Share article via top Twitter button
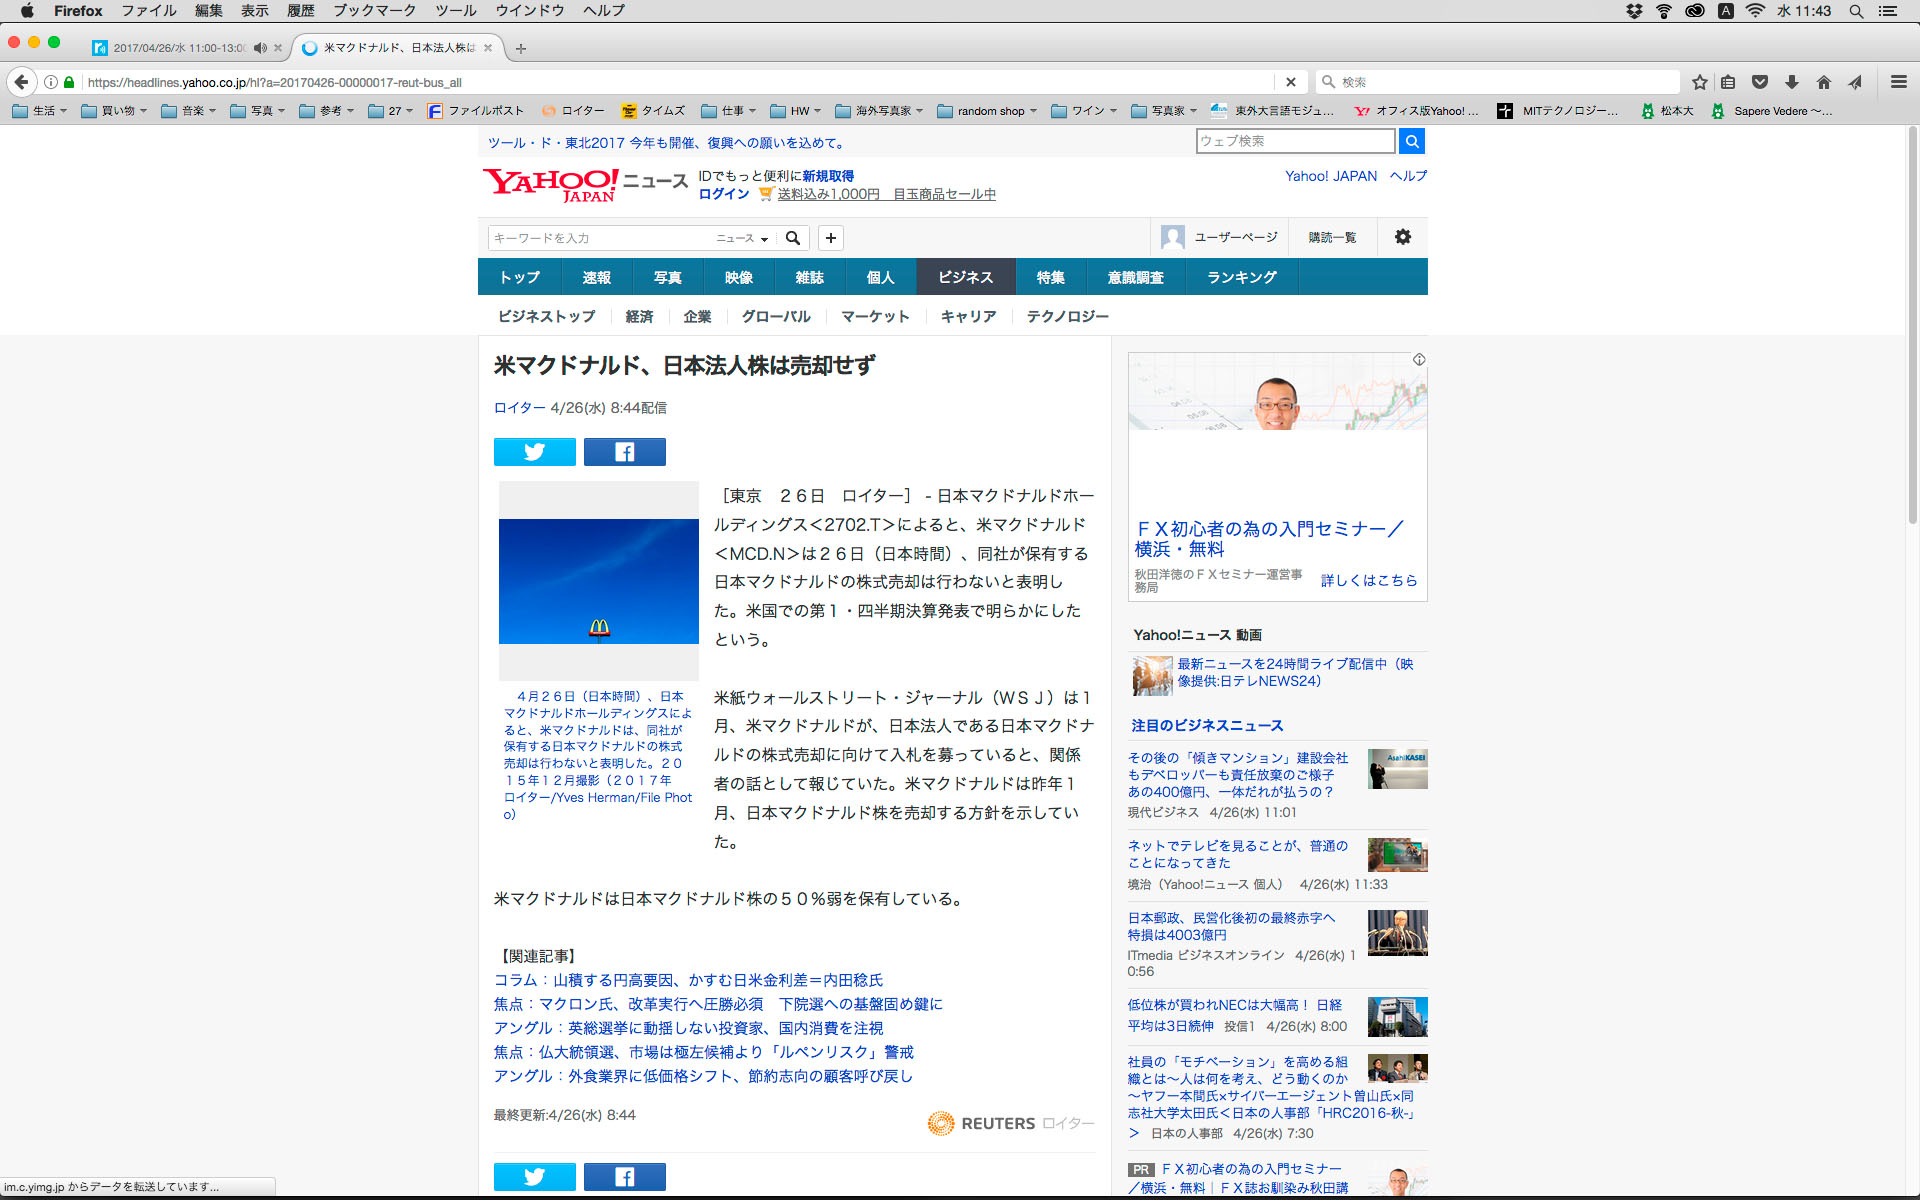The width and height of the screenshot is (1920, 1200). (x=534, y=452)
